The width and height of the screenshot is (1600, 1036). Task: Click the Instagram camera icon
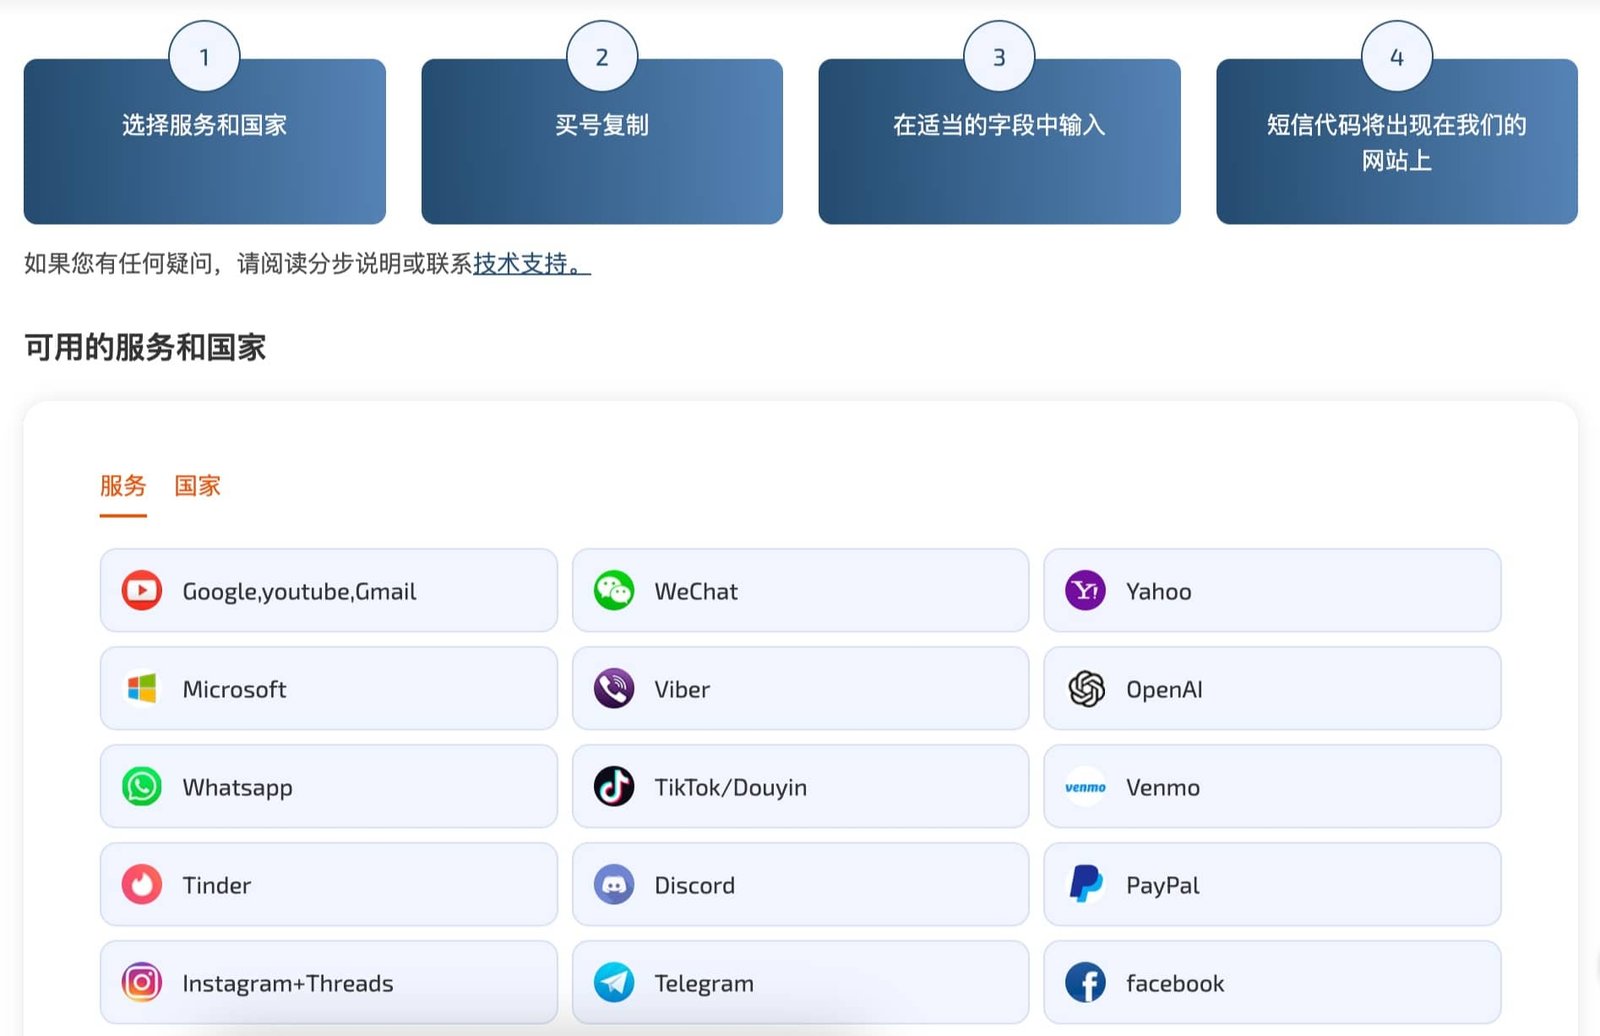(x=142, y=983)
